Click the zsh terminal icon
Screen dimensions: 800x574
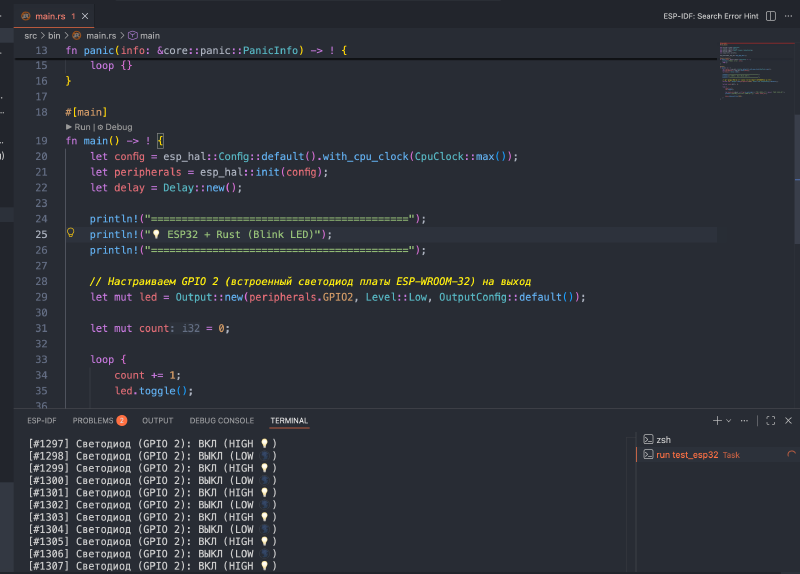tap(648, 439)
